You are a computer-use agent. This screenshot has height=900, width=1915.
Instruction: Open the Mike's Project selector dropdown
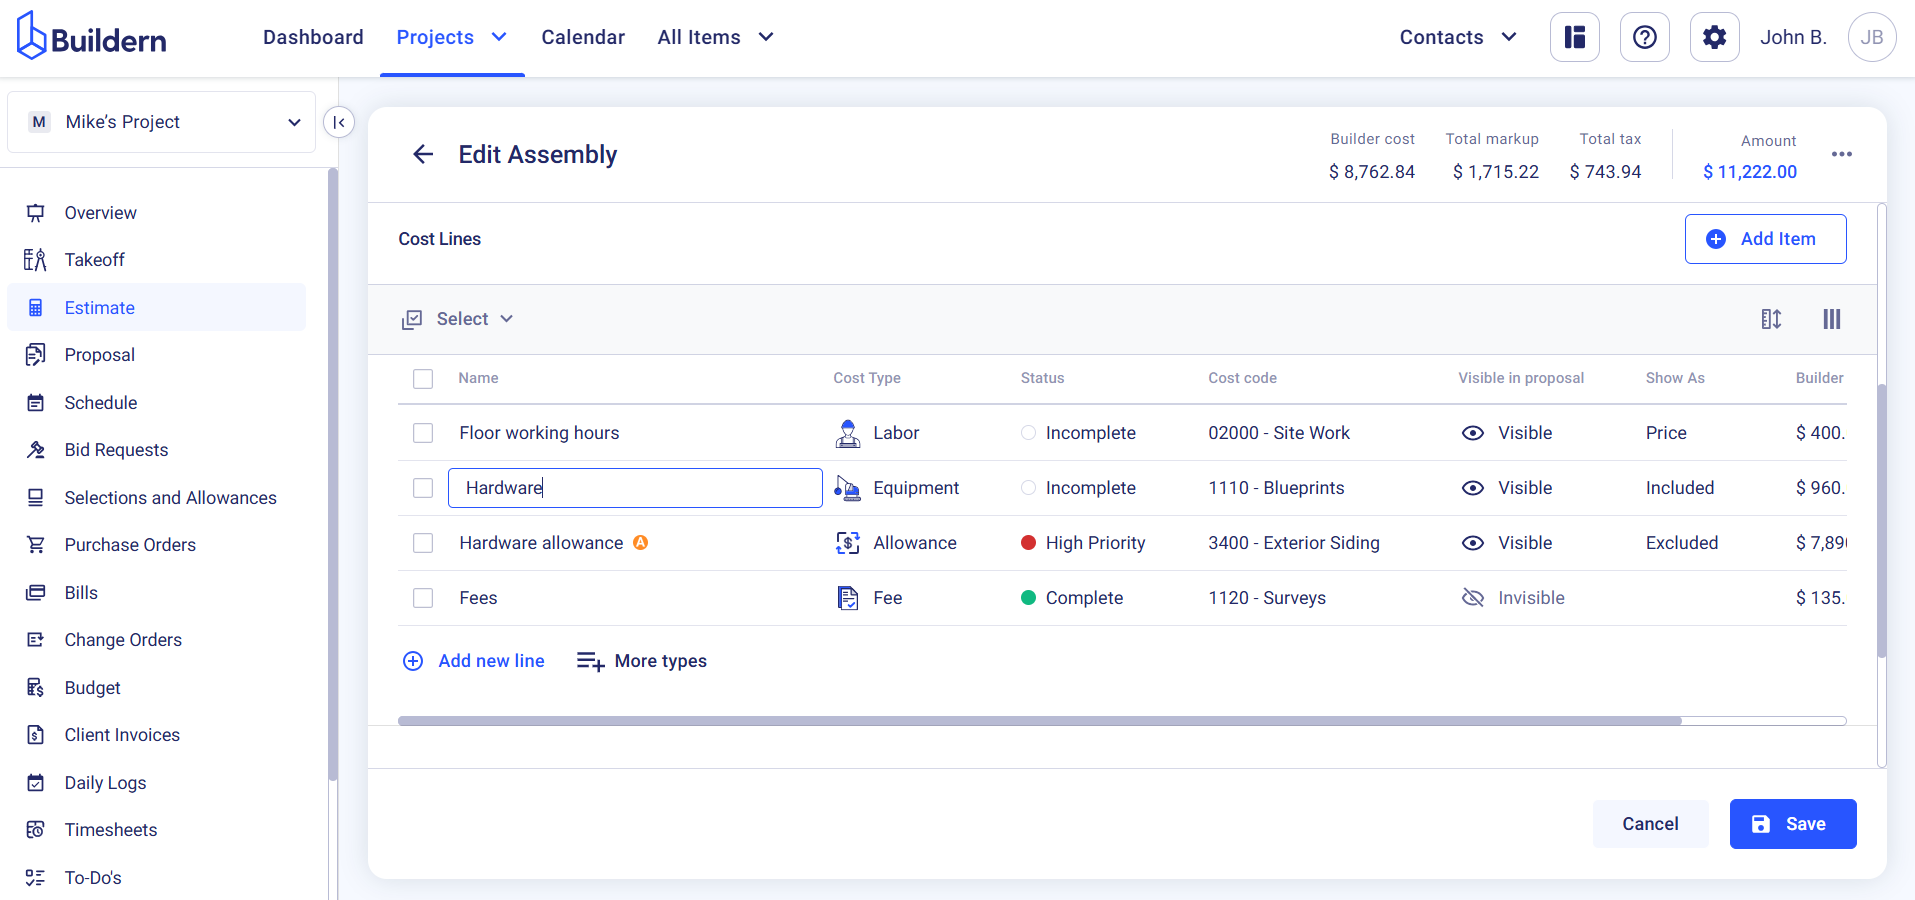pos(162,122)
